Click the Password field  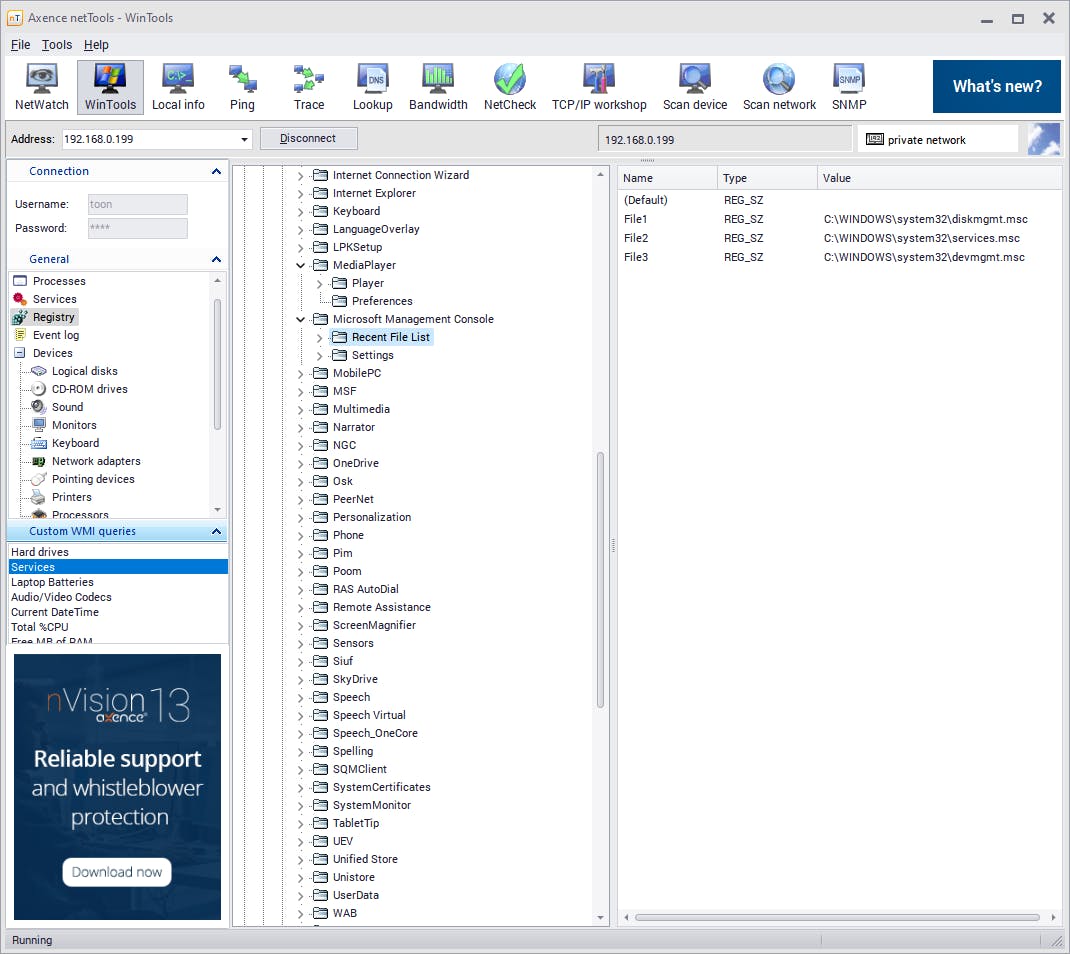coord(137,228)
